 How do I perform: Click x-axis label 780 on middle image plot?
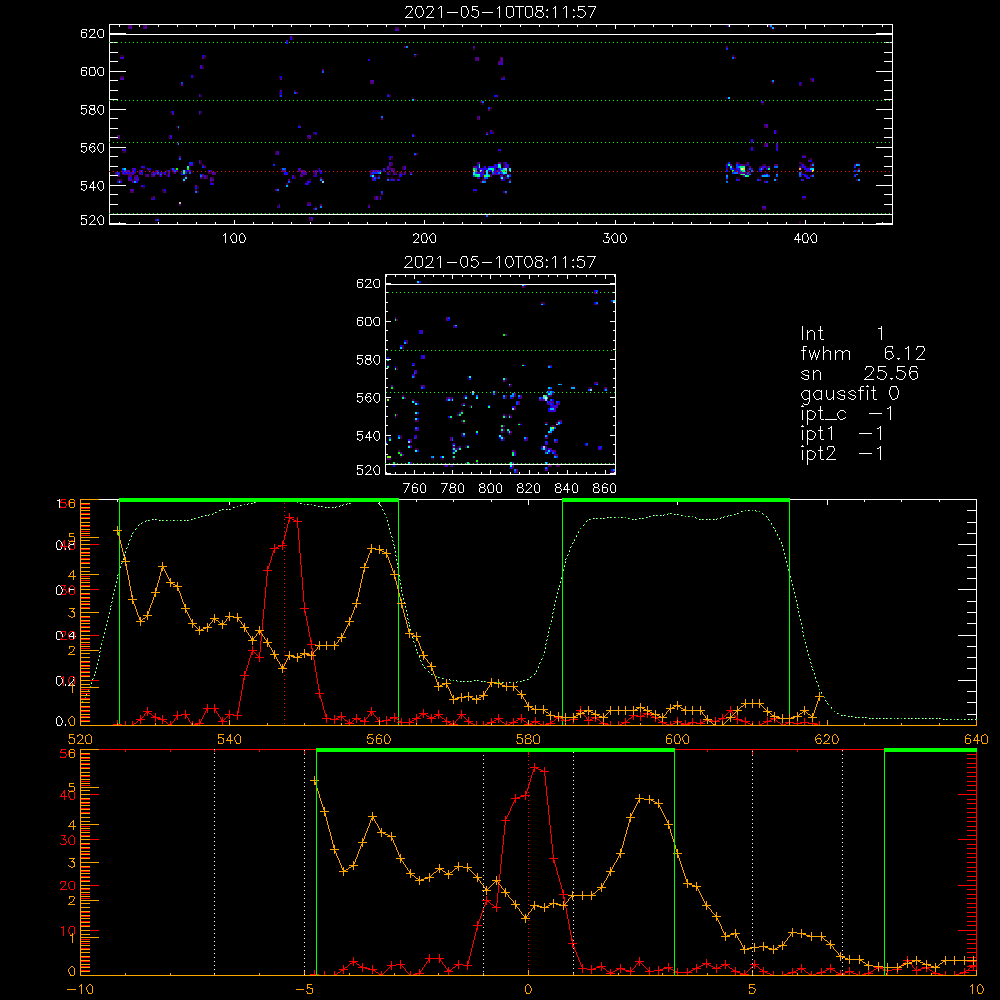click(453, 489)
